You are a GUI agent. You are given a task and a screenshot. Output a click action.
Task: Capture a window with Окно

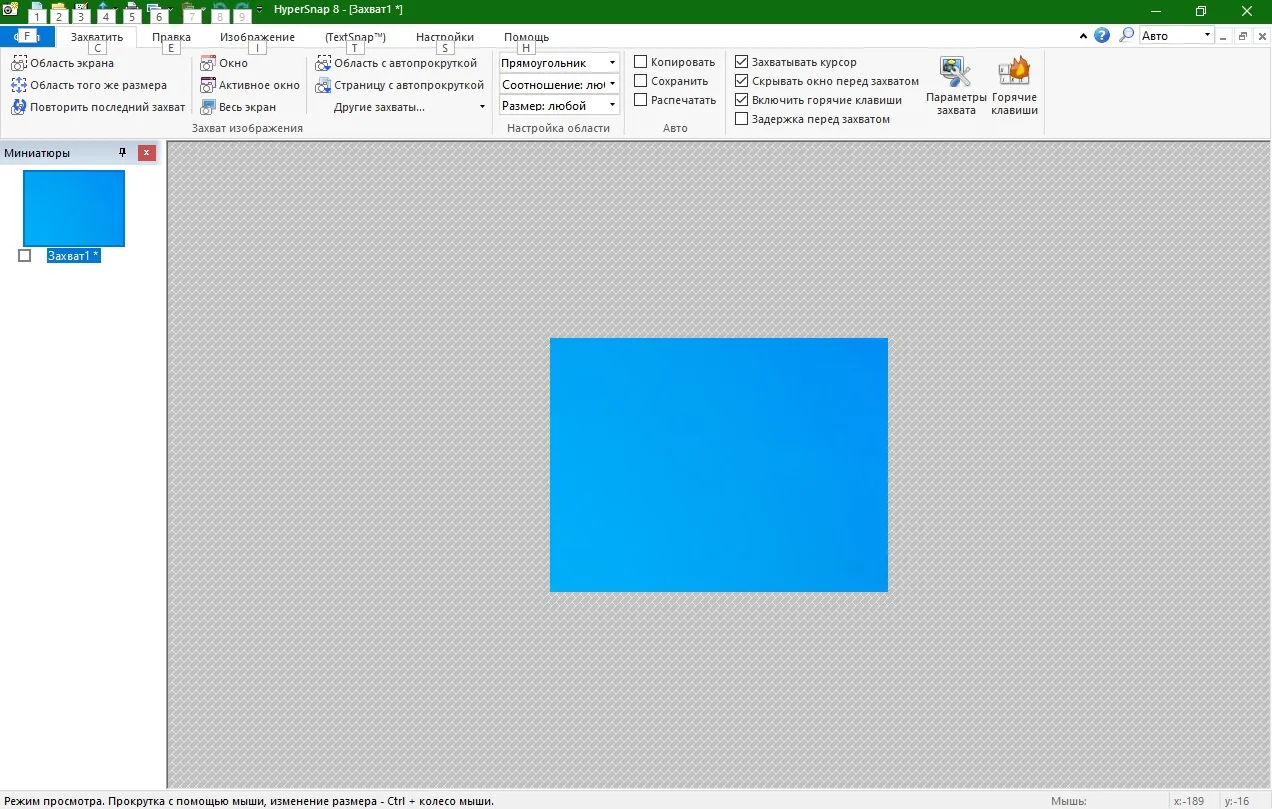[224, 63]
